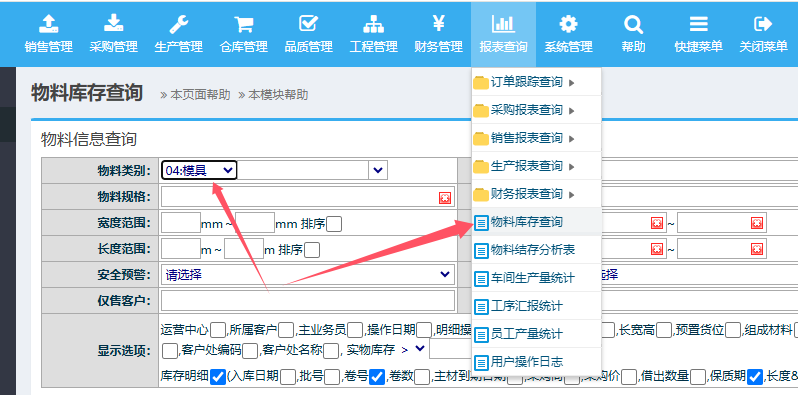
Task: Open 仓库管理 shopping cart icon
Action: tap(244, 23)
